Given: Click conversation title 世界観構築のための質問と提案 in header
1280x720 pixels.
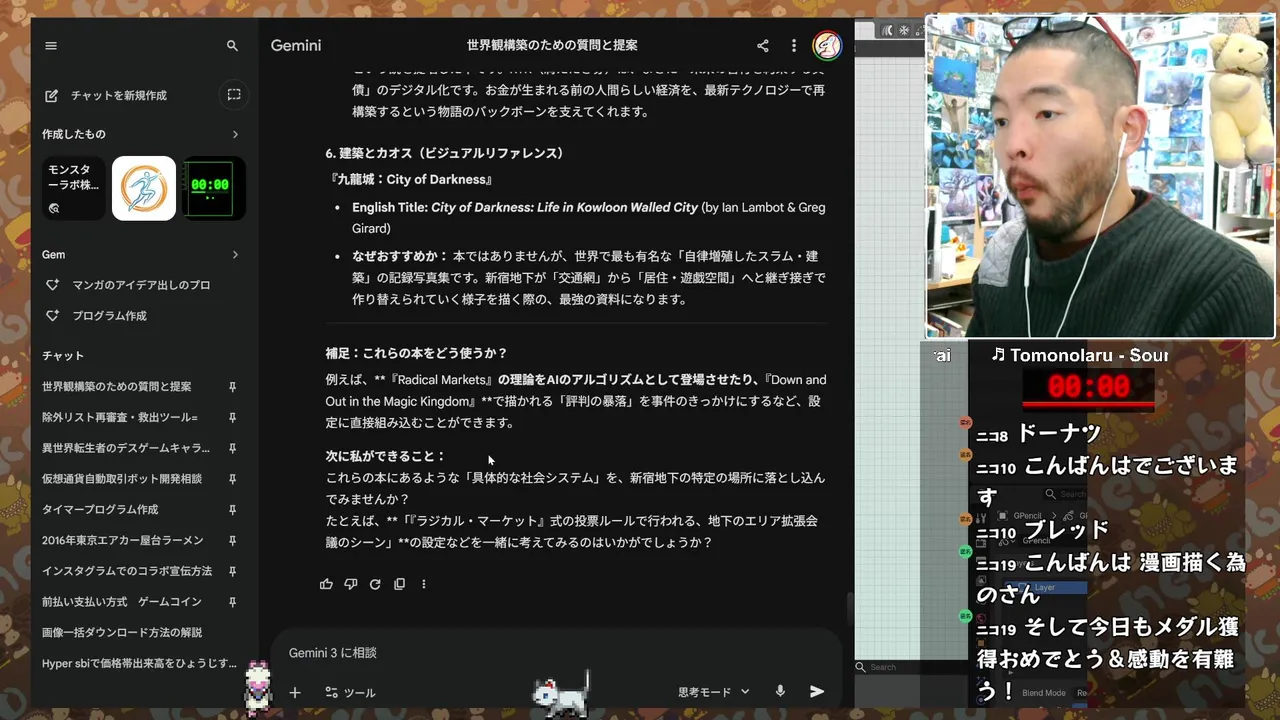Looking at the screenshot, I should (552, 46).
